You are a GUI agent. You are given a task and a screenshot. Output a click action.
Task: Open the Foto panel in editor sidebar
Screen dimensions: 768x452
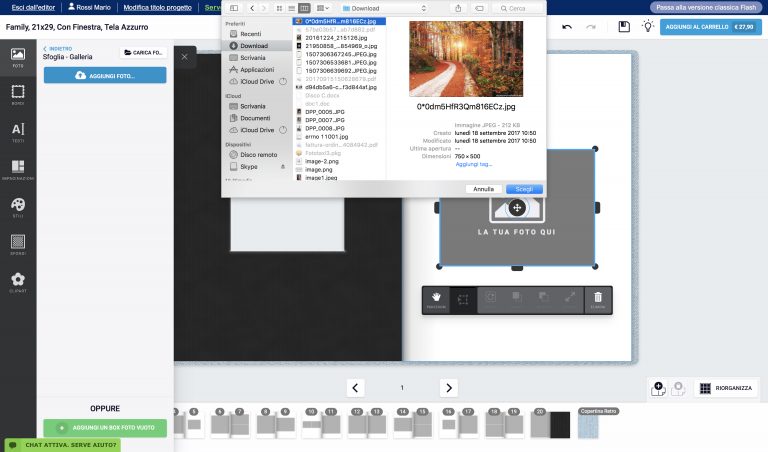[x=18, y=58]
